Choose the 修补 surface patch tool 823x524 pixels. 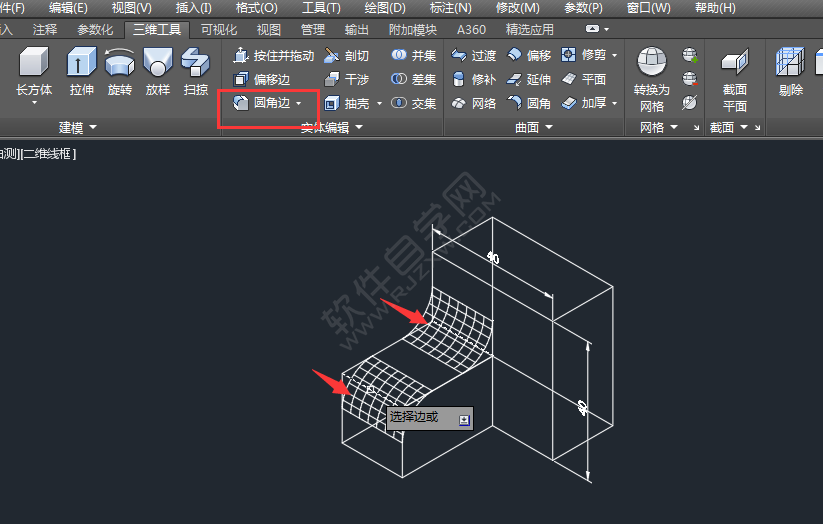tap(473, 79)
